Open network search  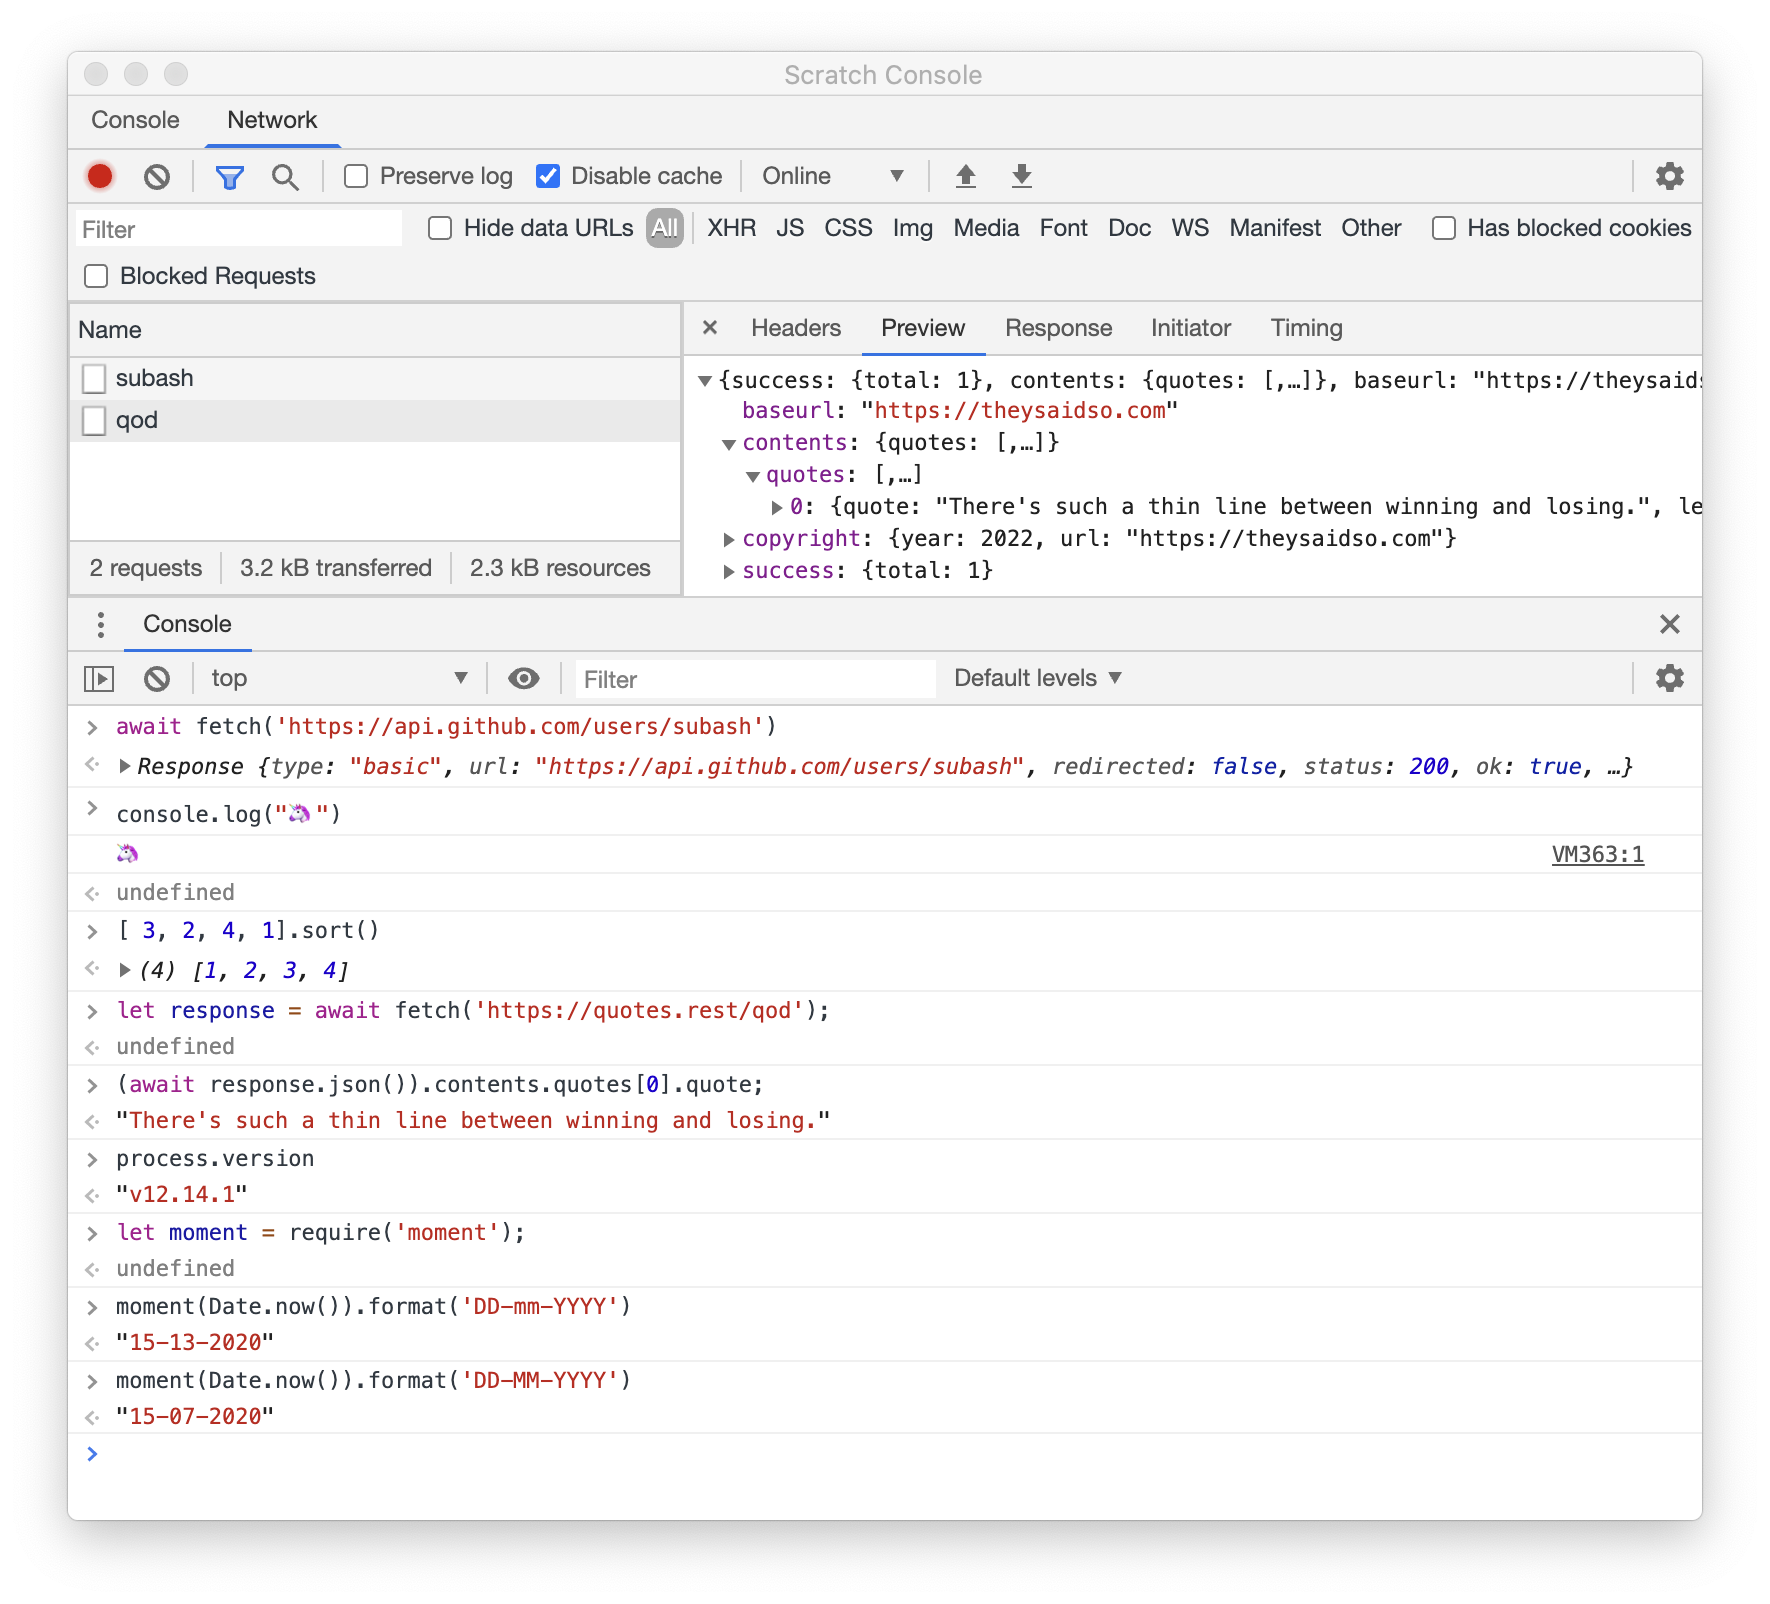coord(286,176)
